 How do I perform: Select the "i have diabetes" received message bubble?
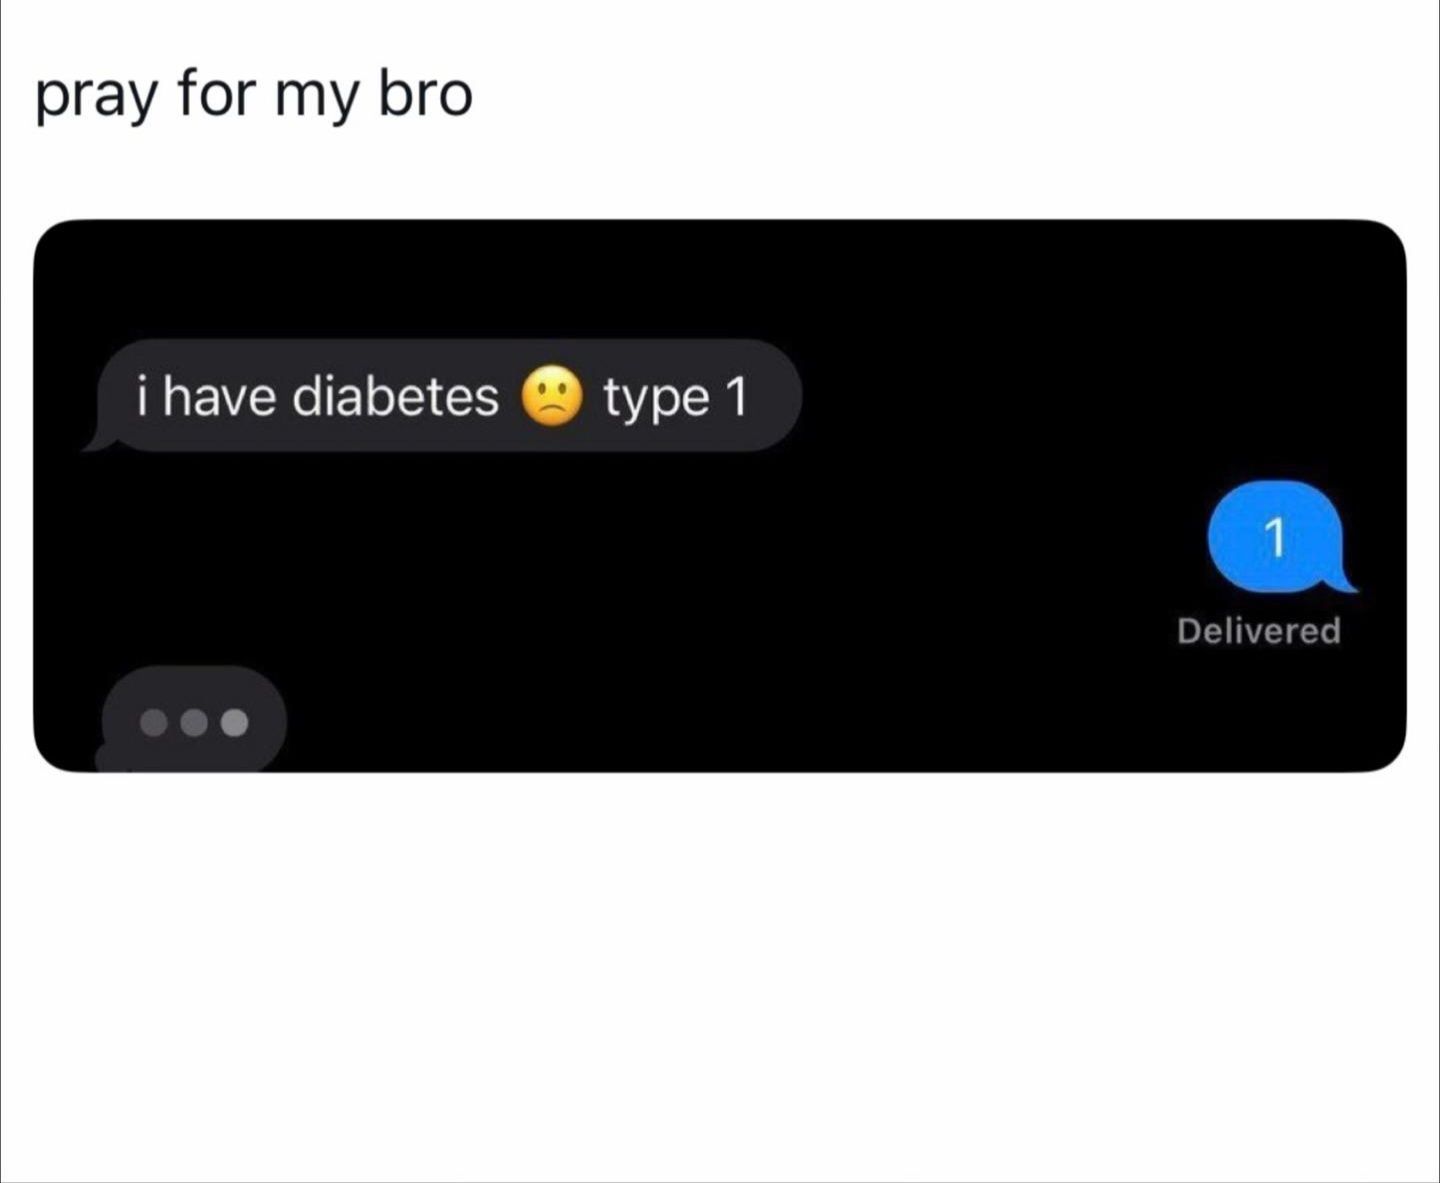(441, 396)
